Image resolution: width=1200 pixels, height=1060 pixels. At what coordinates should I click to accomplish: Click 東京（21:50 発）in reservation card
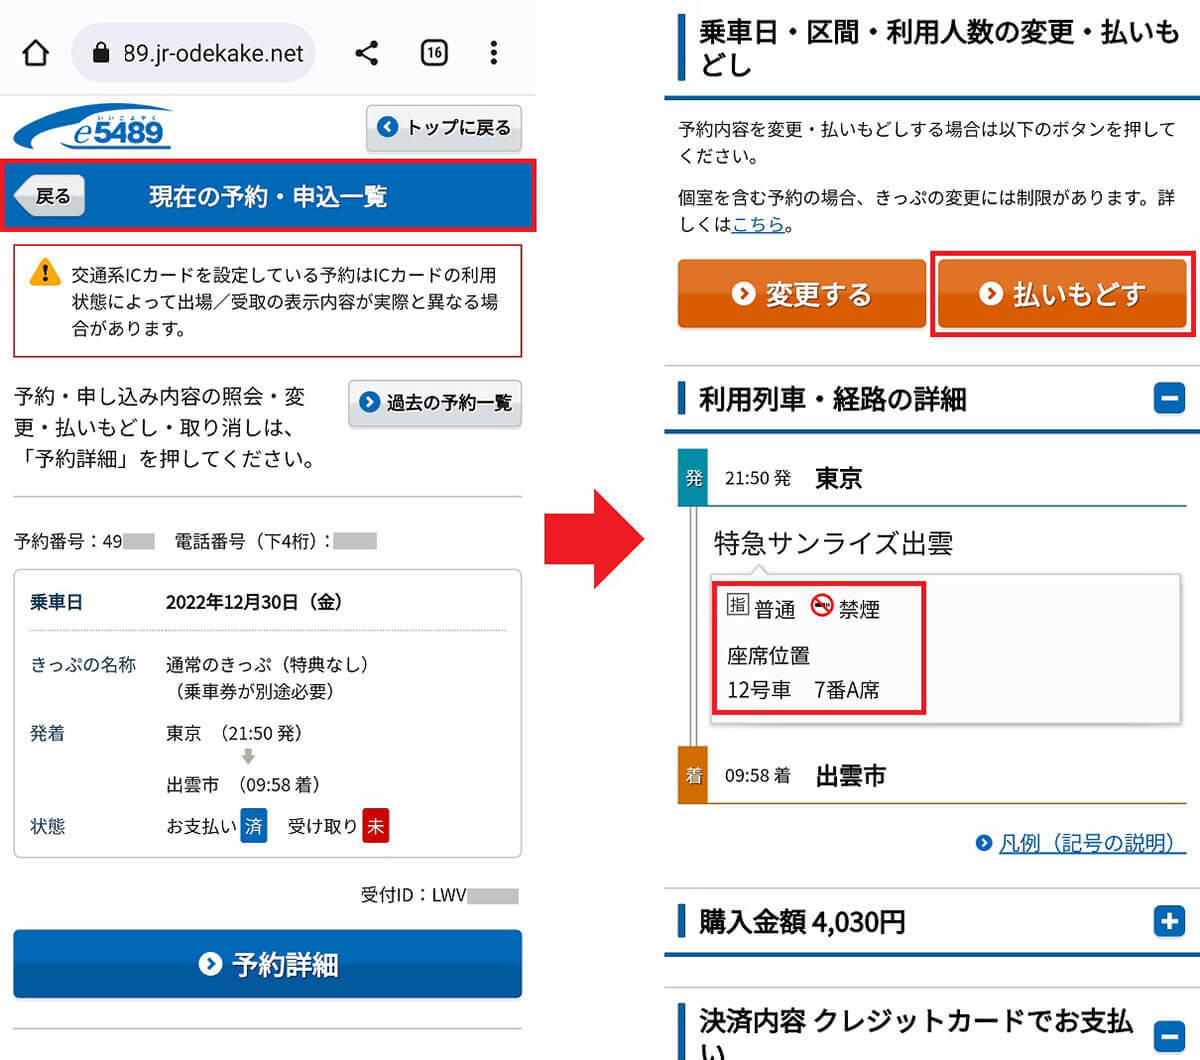234,733
